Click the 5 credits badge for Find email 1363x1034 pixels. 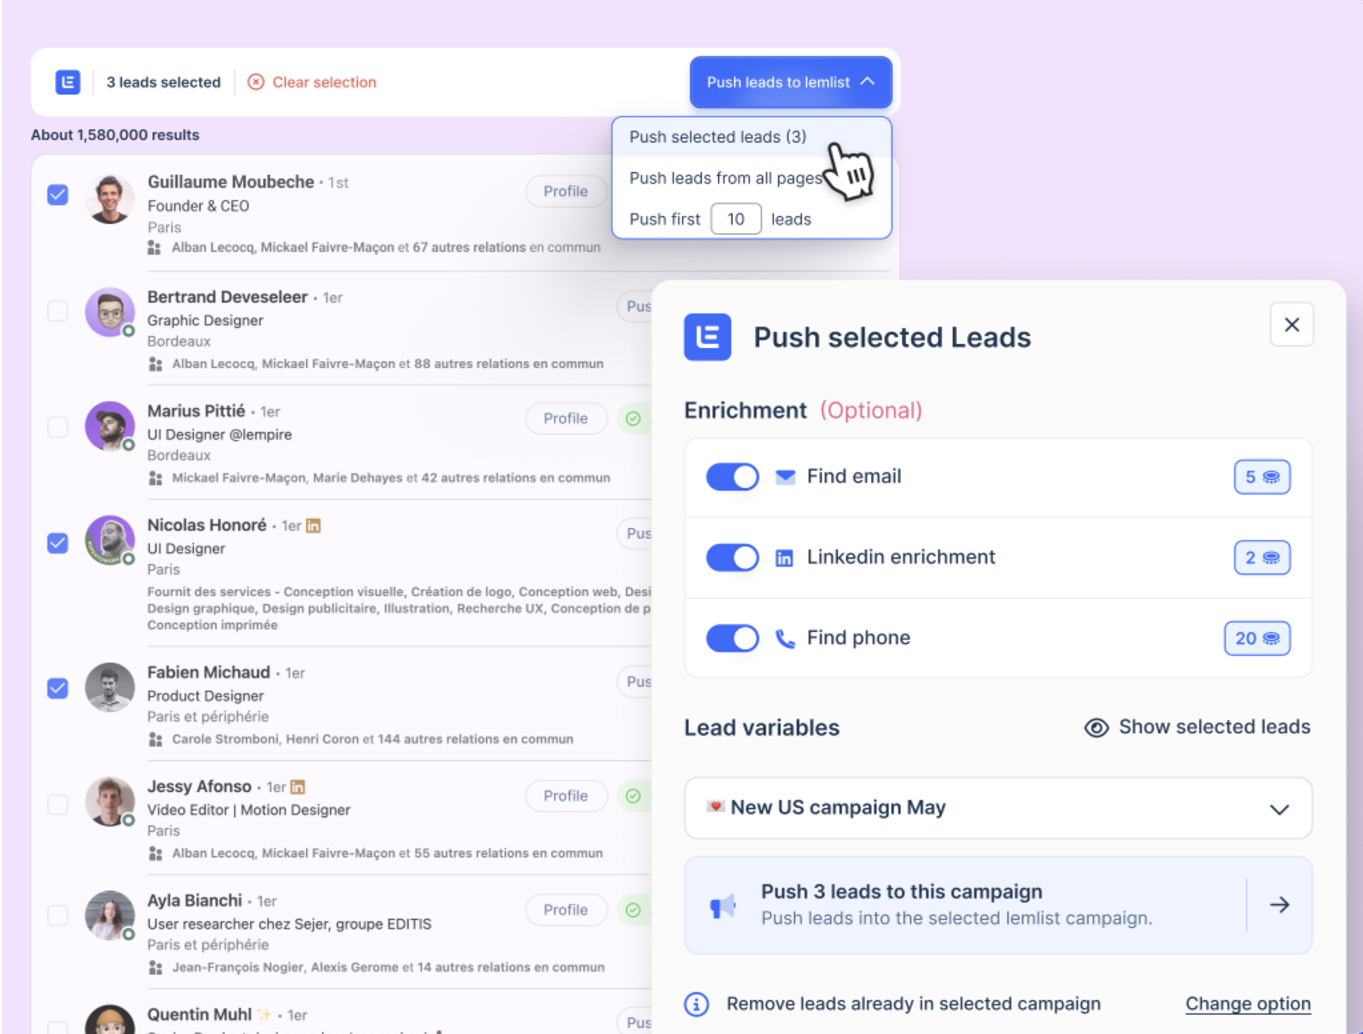point(1262,477)
